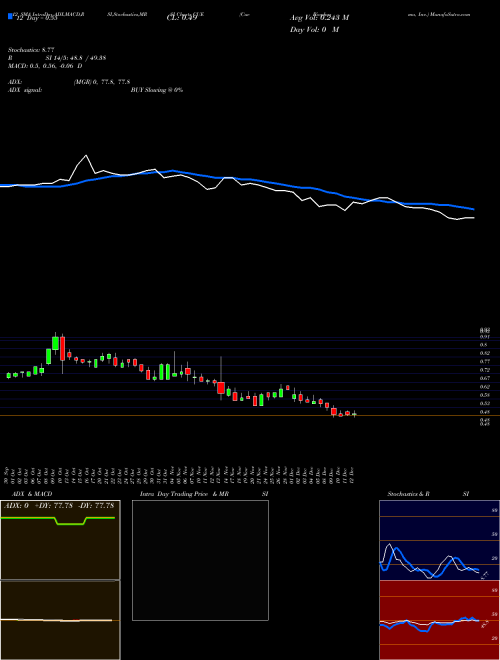The height and width of the screenshot is (660, 500).
Task: Click the MACD line in lower-left panel
Action: (x=56, y=620)
